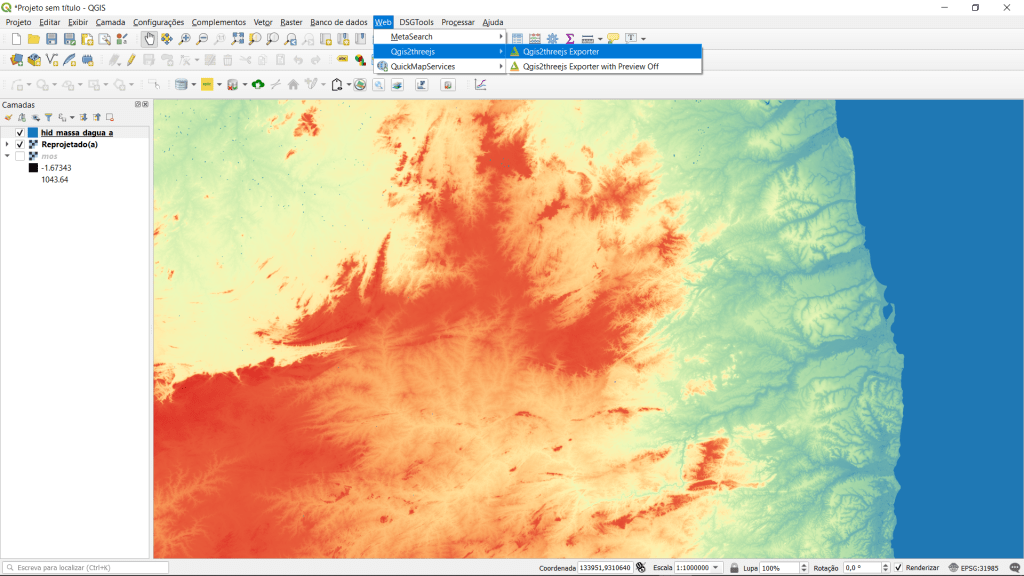Enable the mos layer checkbox
Image resolution: width=1024 pixels, height=576 pixels.
point(20,156)
